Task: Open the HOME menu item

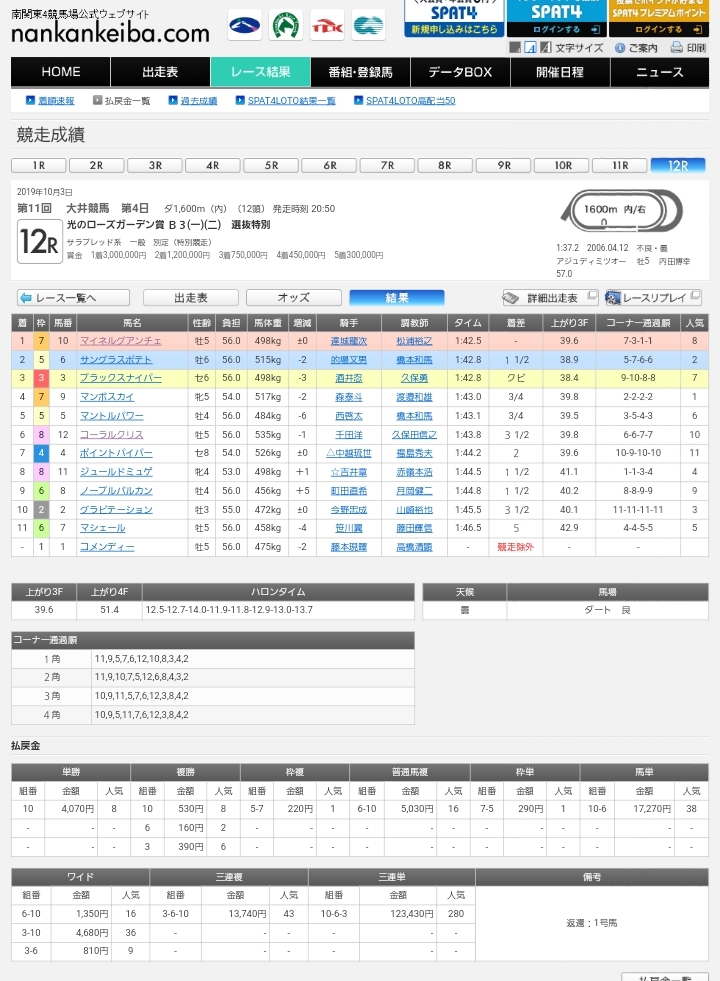Action: click(61, 72)
